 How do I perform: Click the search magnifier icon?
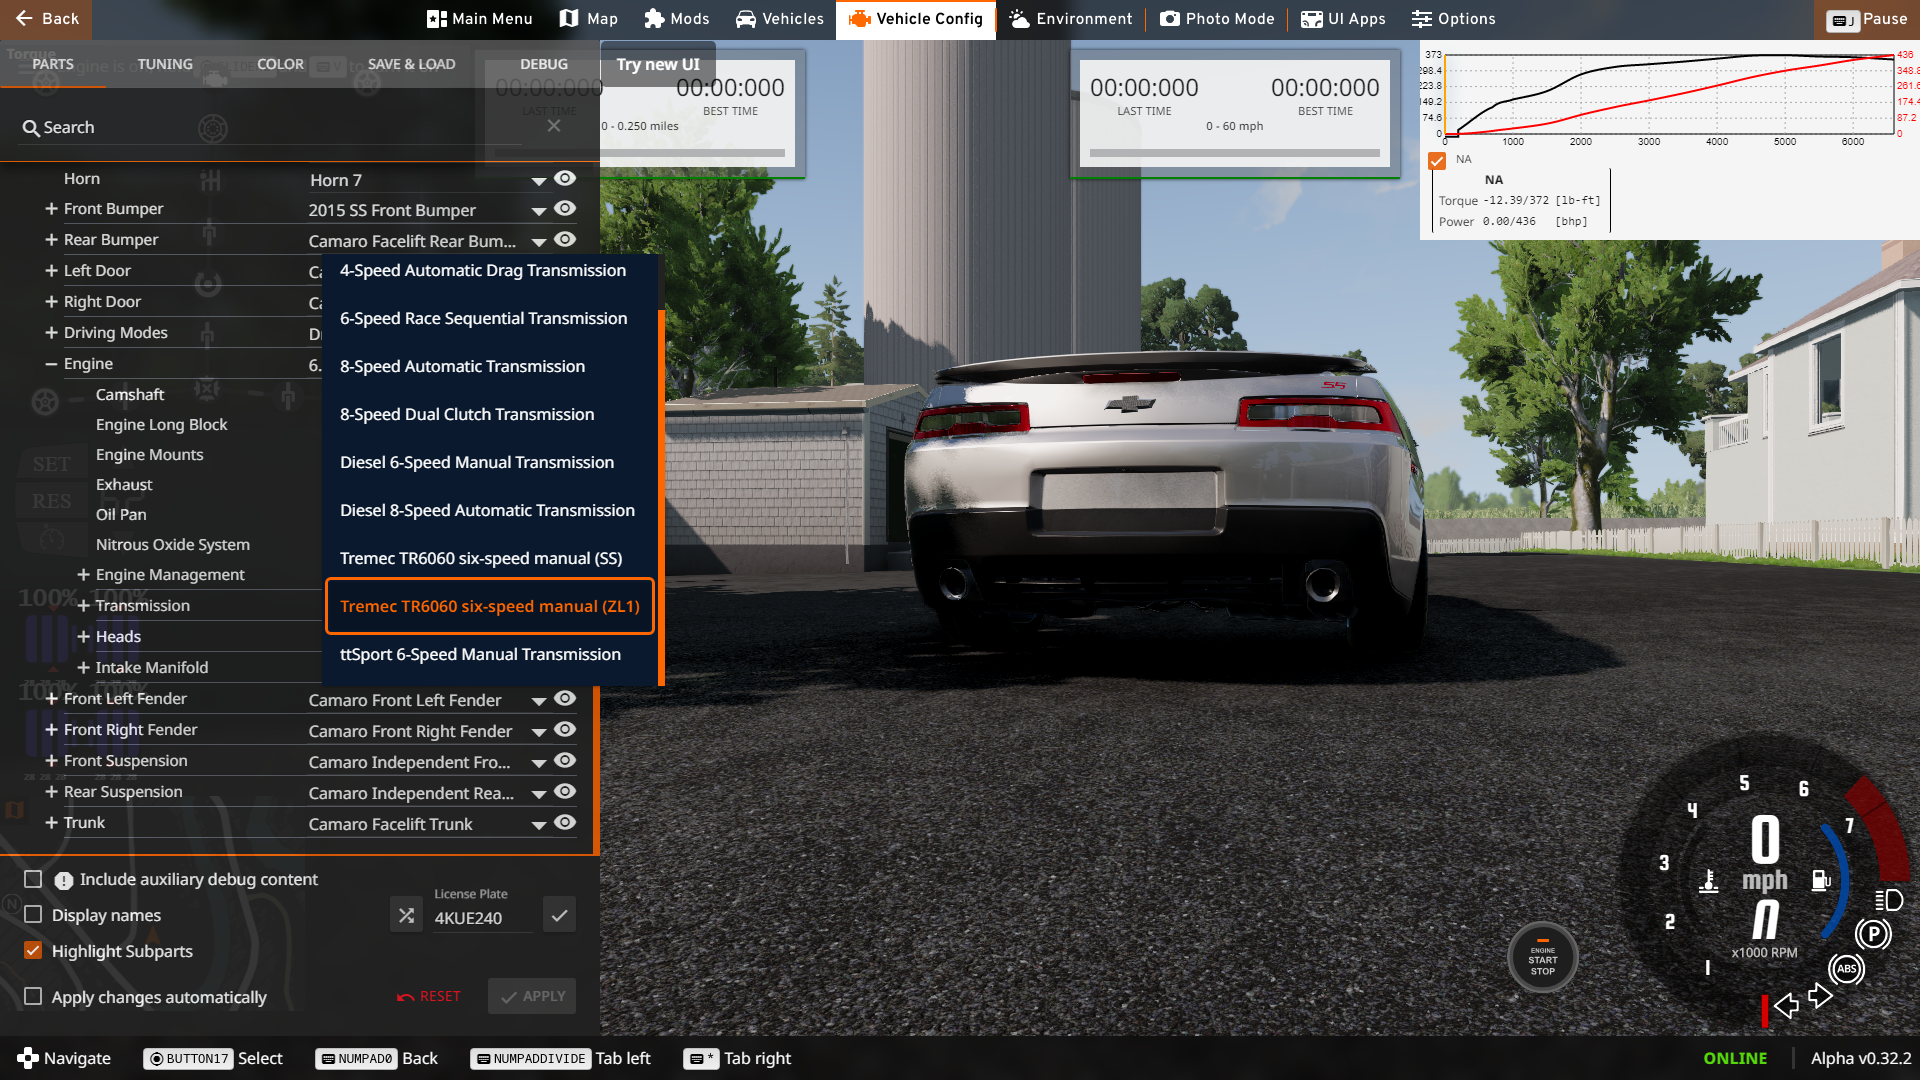31,128
